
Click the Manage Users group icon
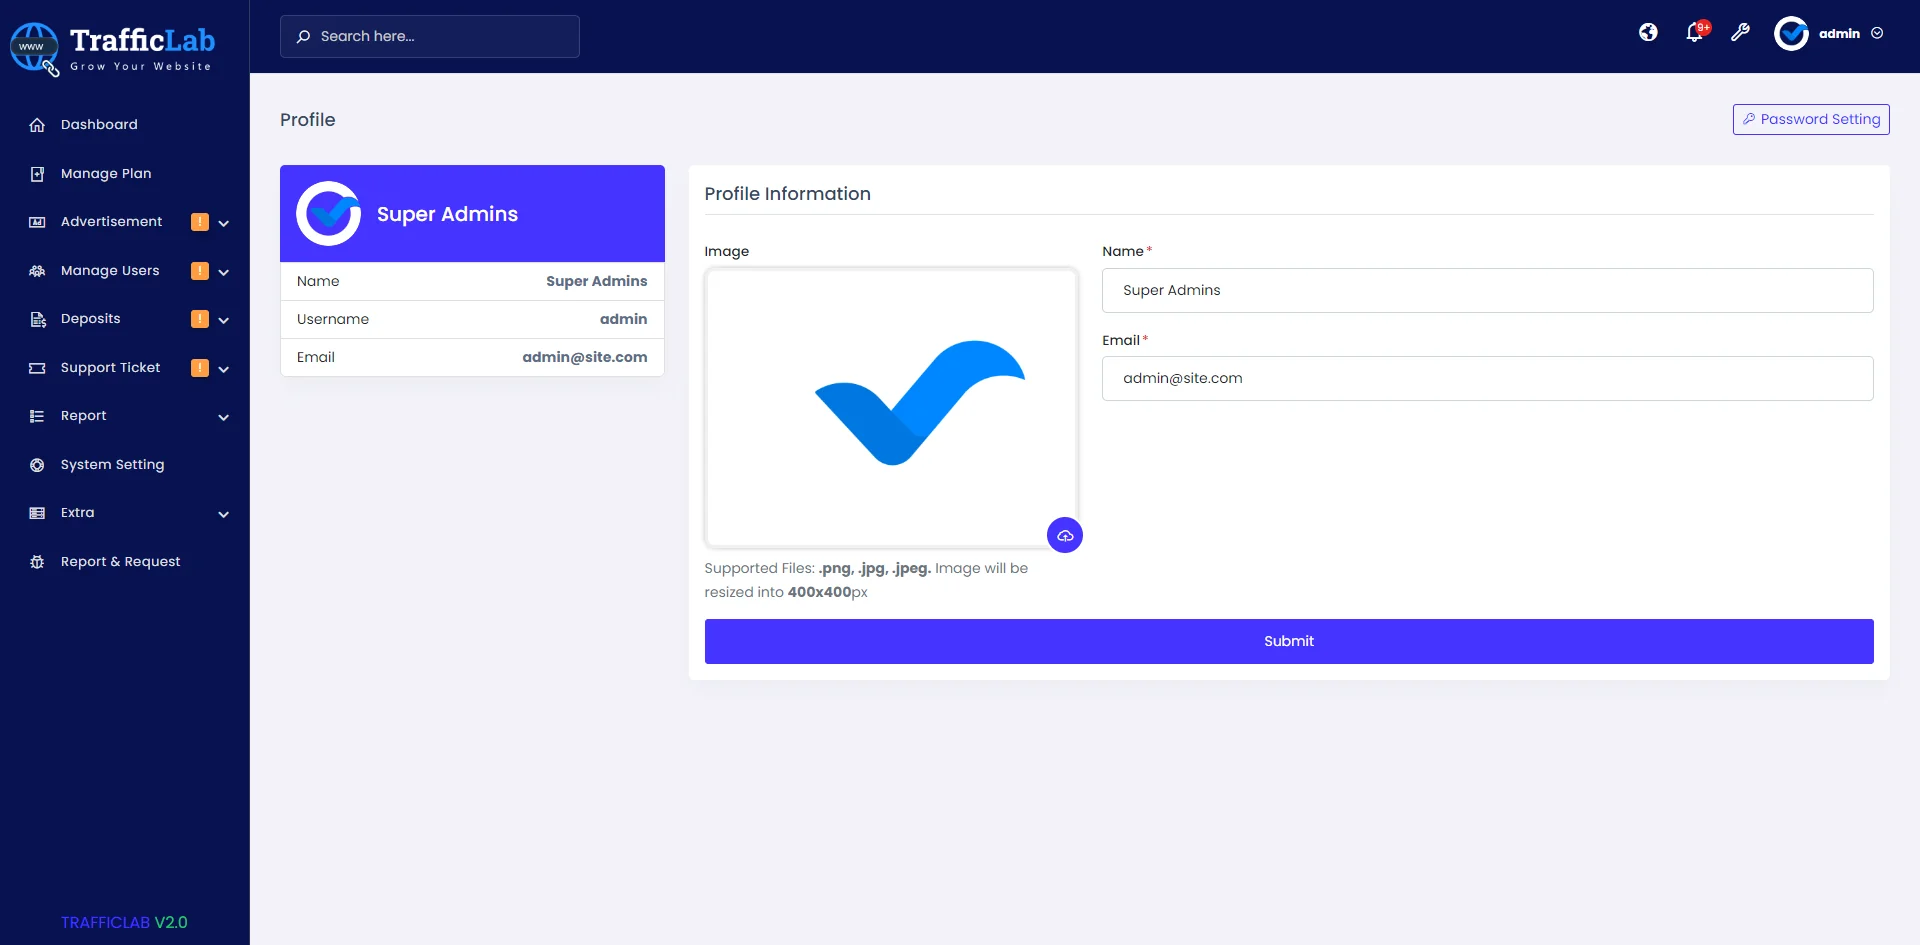tap(37, 271)
